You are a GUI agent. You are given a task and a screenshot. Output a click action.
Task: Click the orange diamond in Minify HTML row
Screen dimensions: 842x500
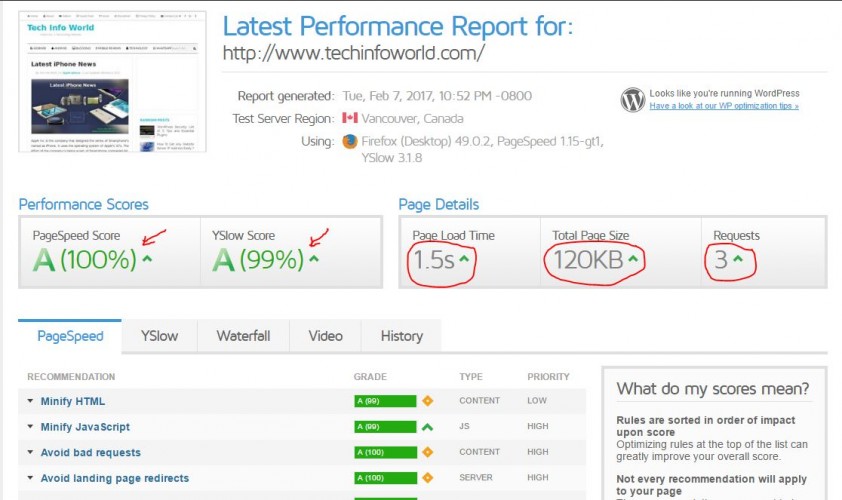427,401
